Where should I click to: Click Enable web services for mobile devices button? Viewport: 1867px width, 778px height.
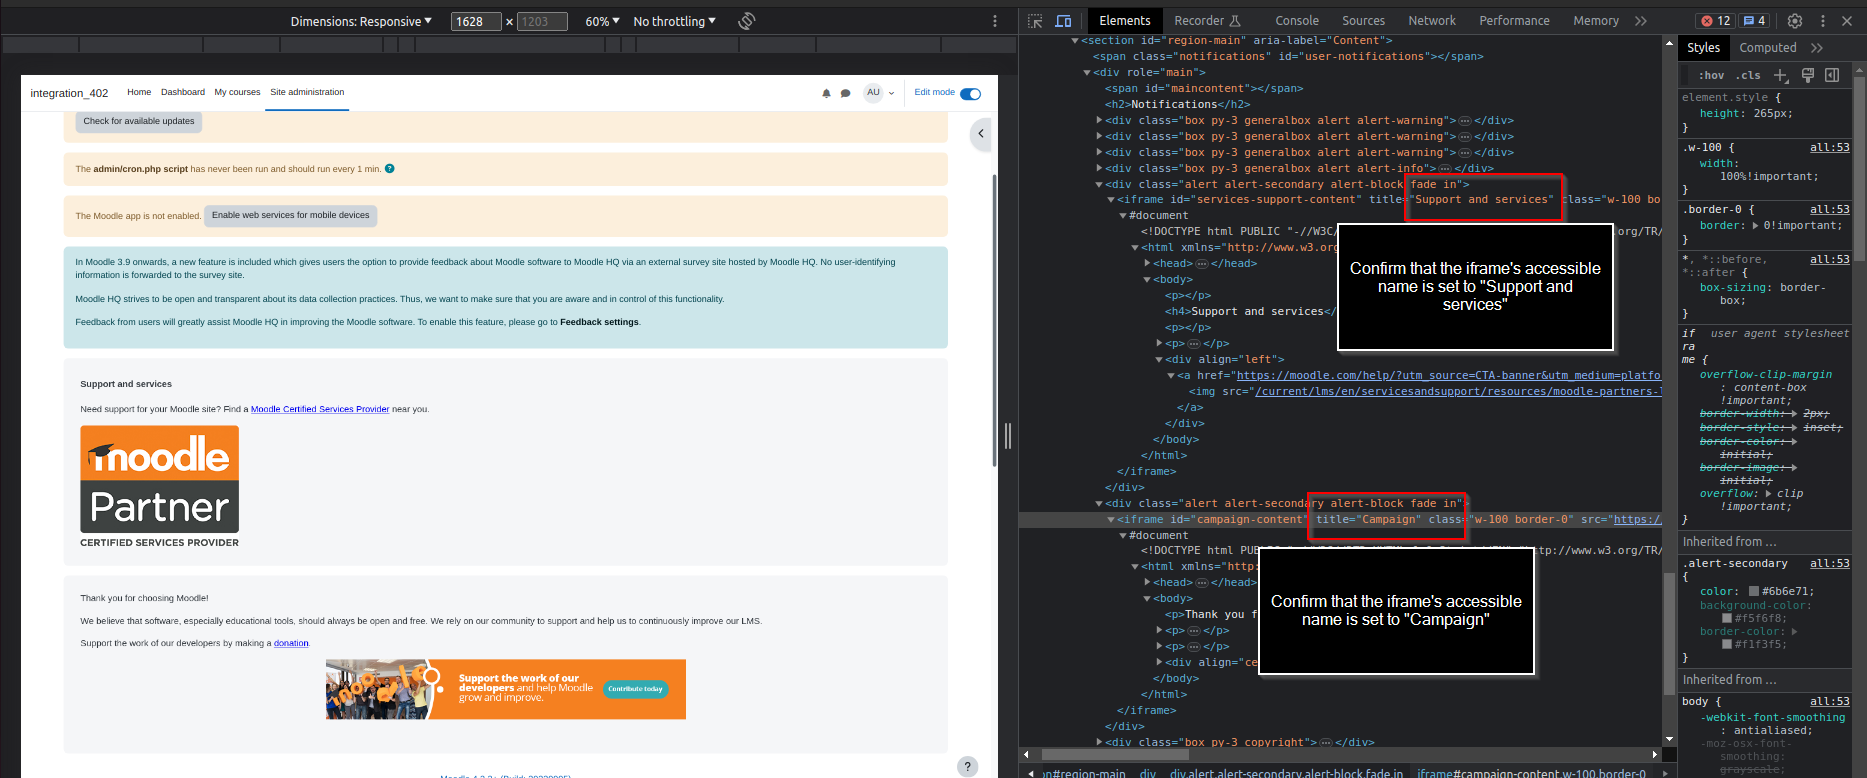[290, 215]
